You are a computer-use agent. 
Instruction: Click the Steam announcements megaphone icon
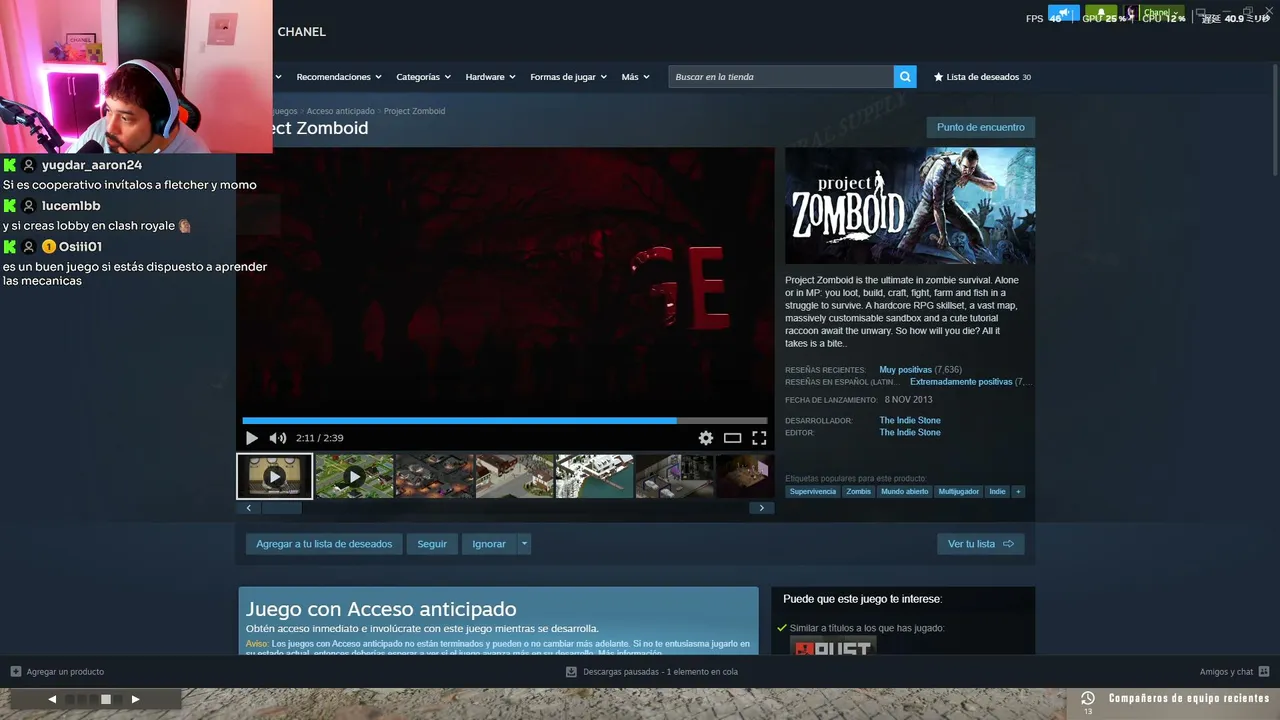click(x=1064, y=13)
